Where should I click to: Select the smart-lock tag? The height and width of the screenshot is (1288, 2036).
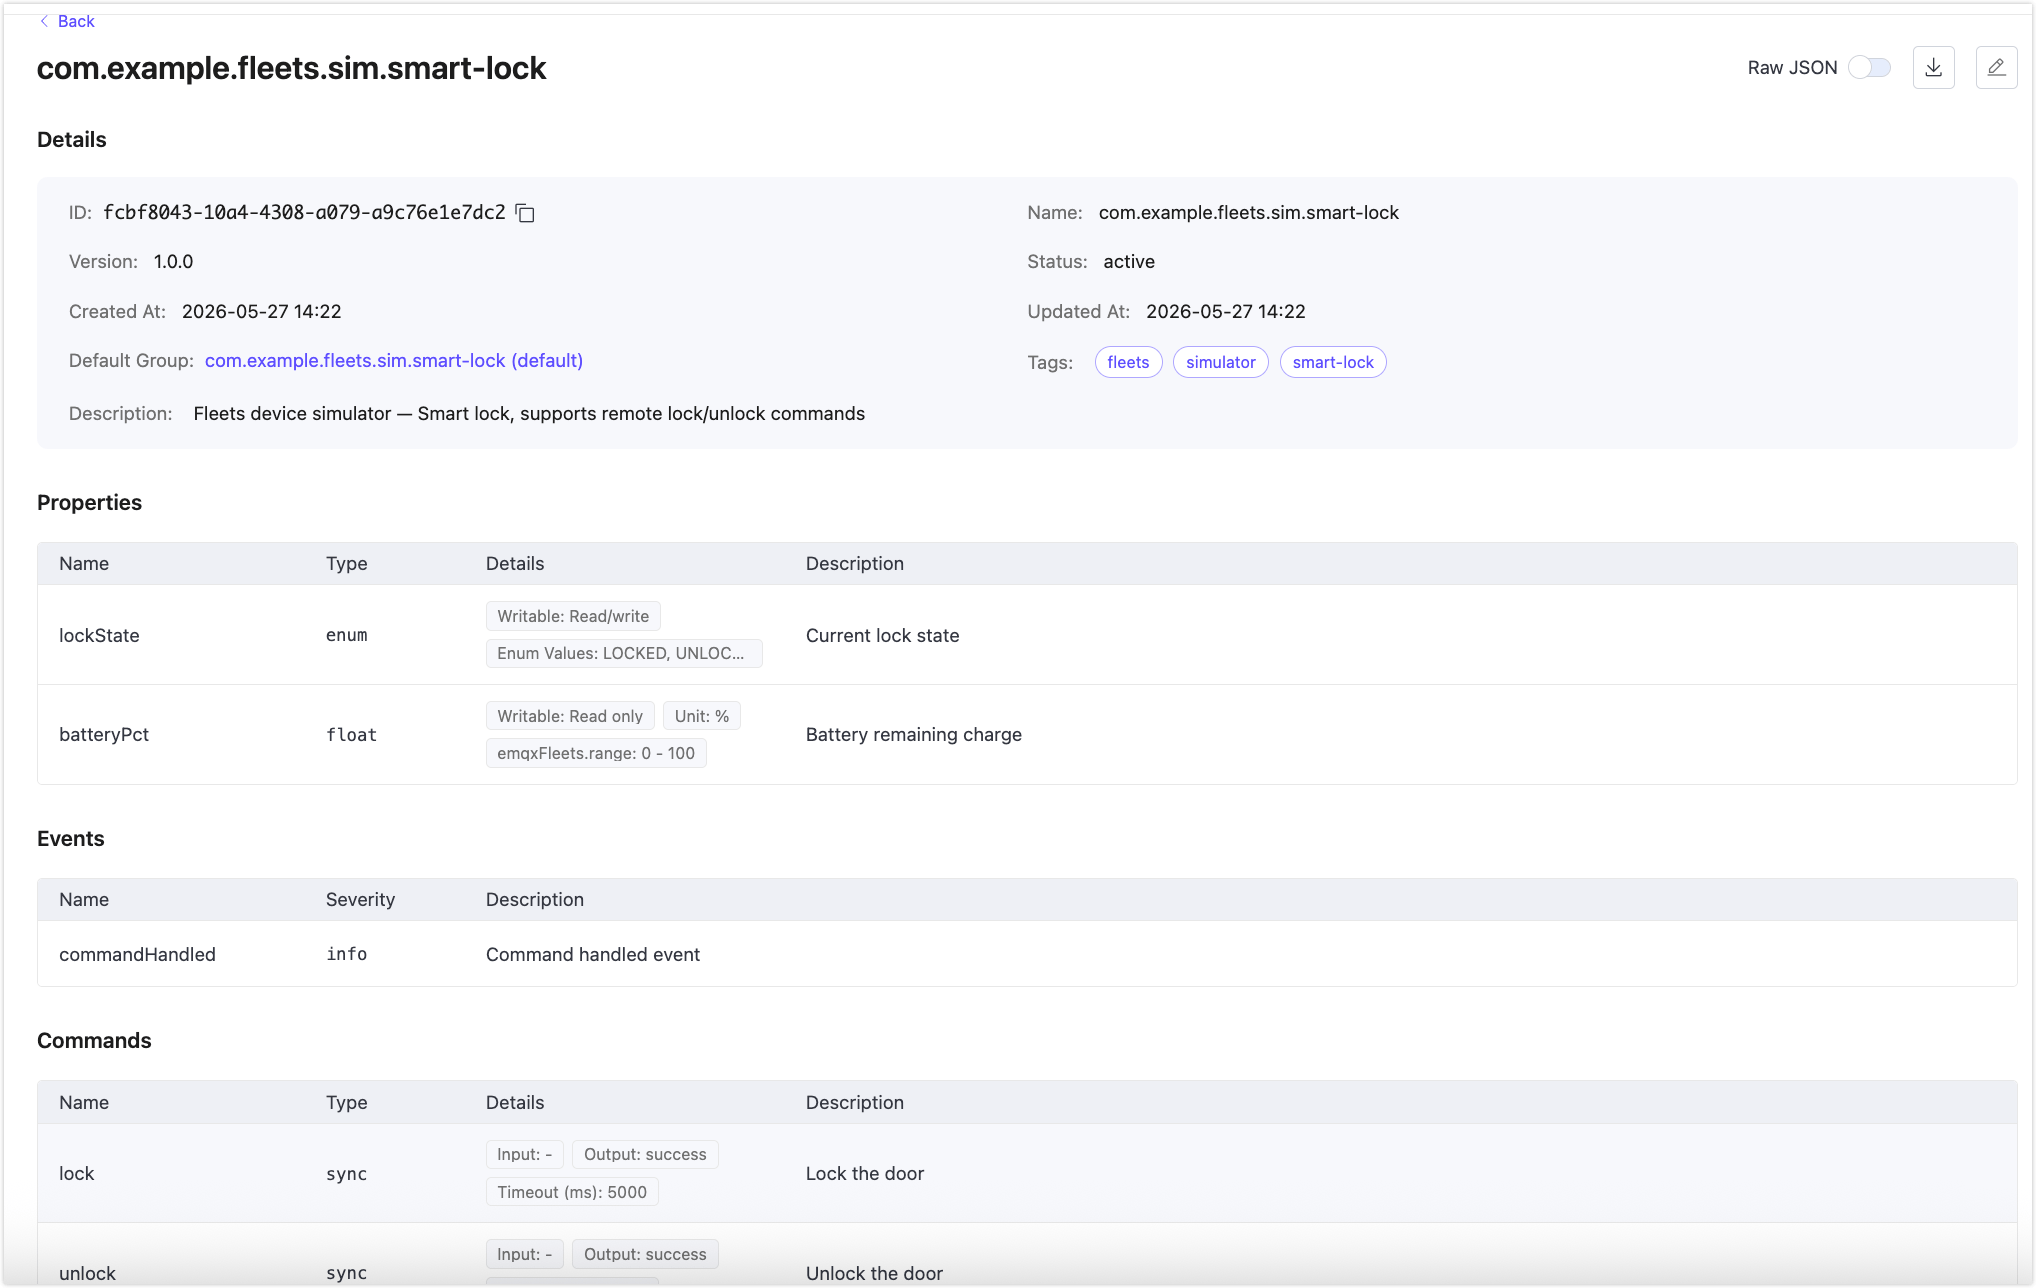(x=1333, y=362)
